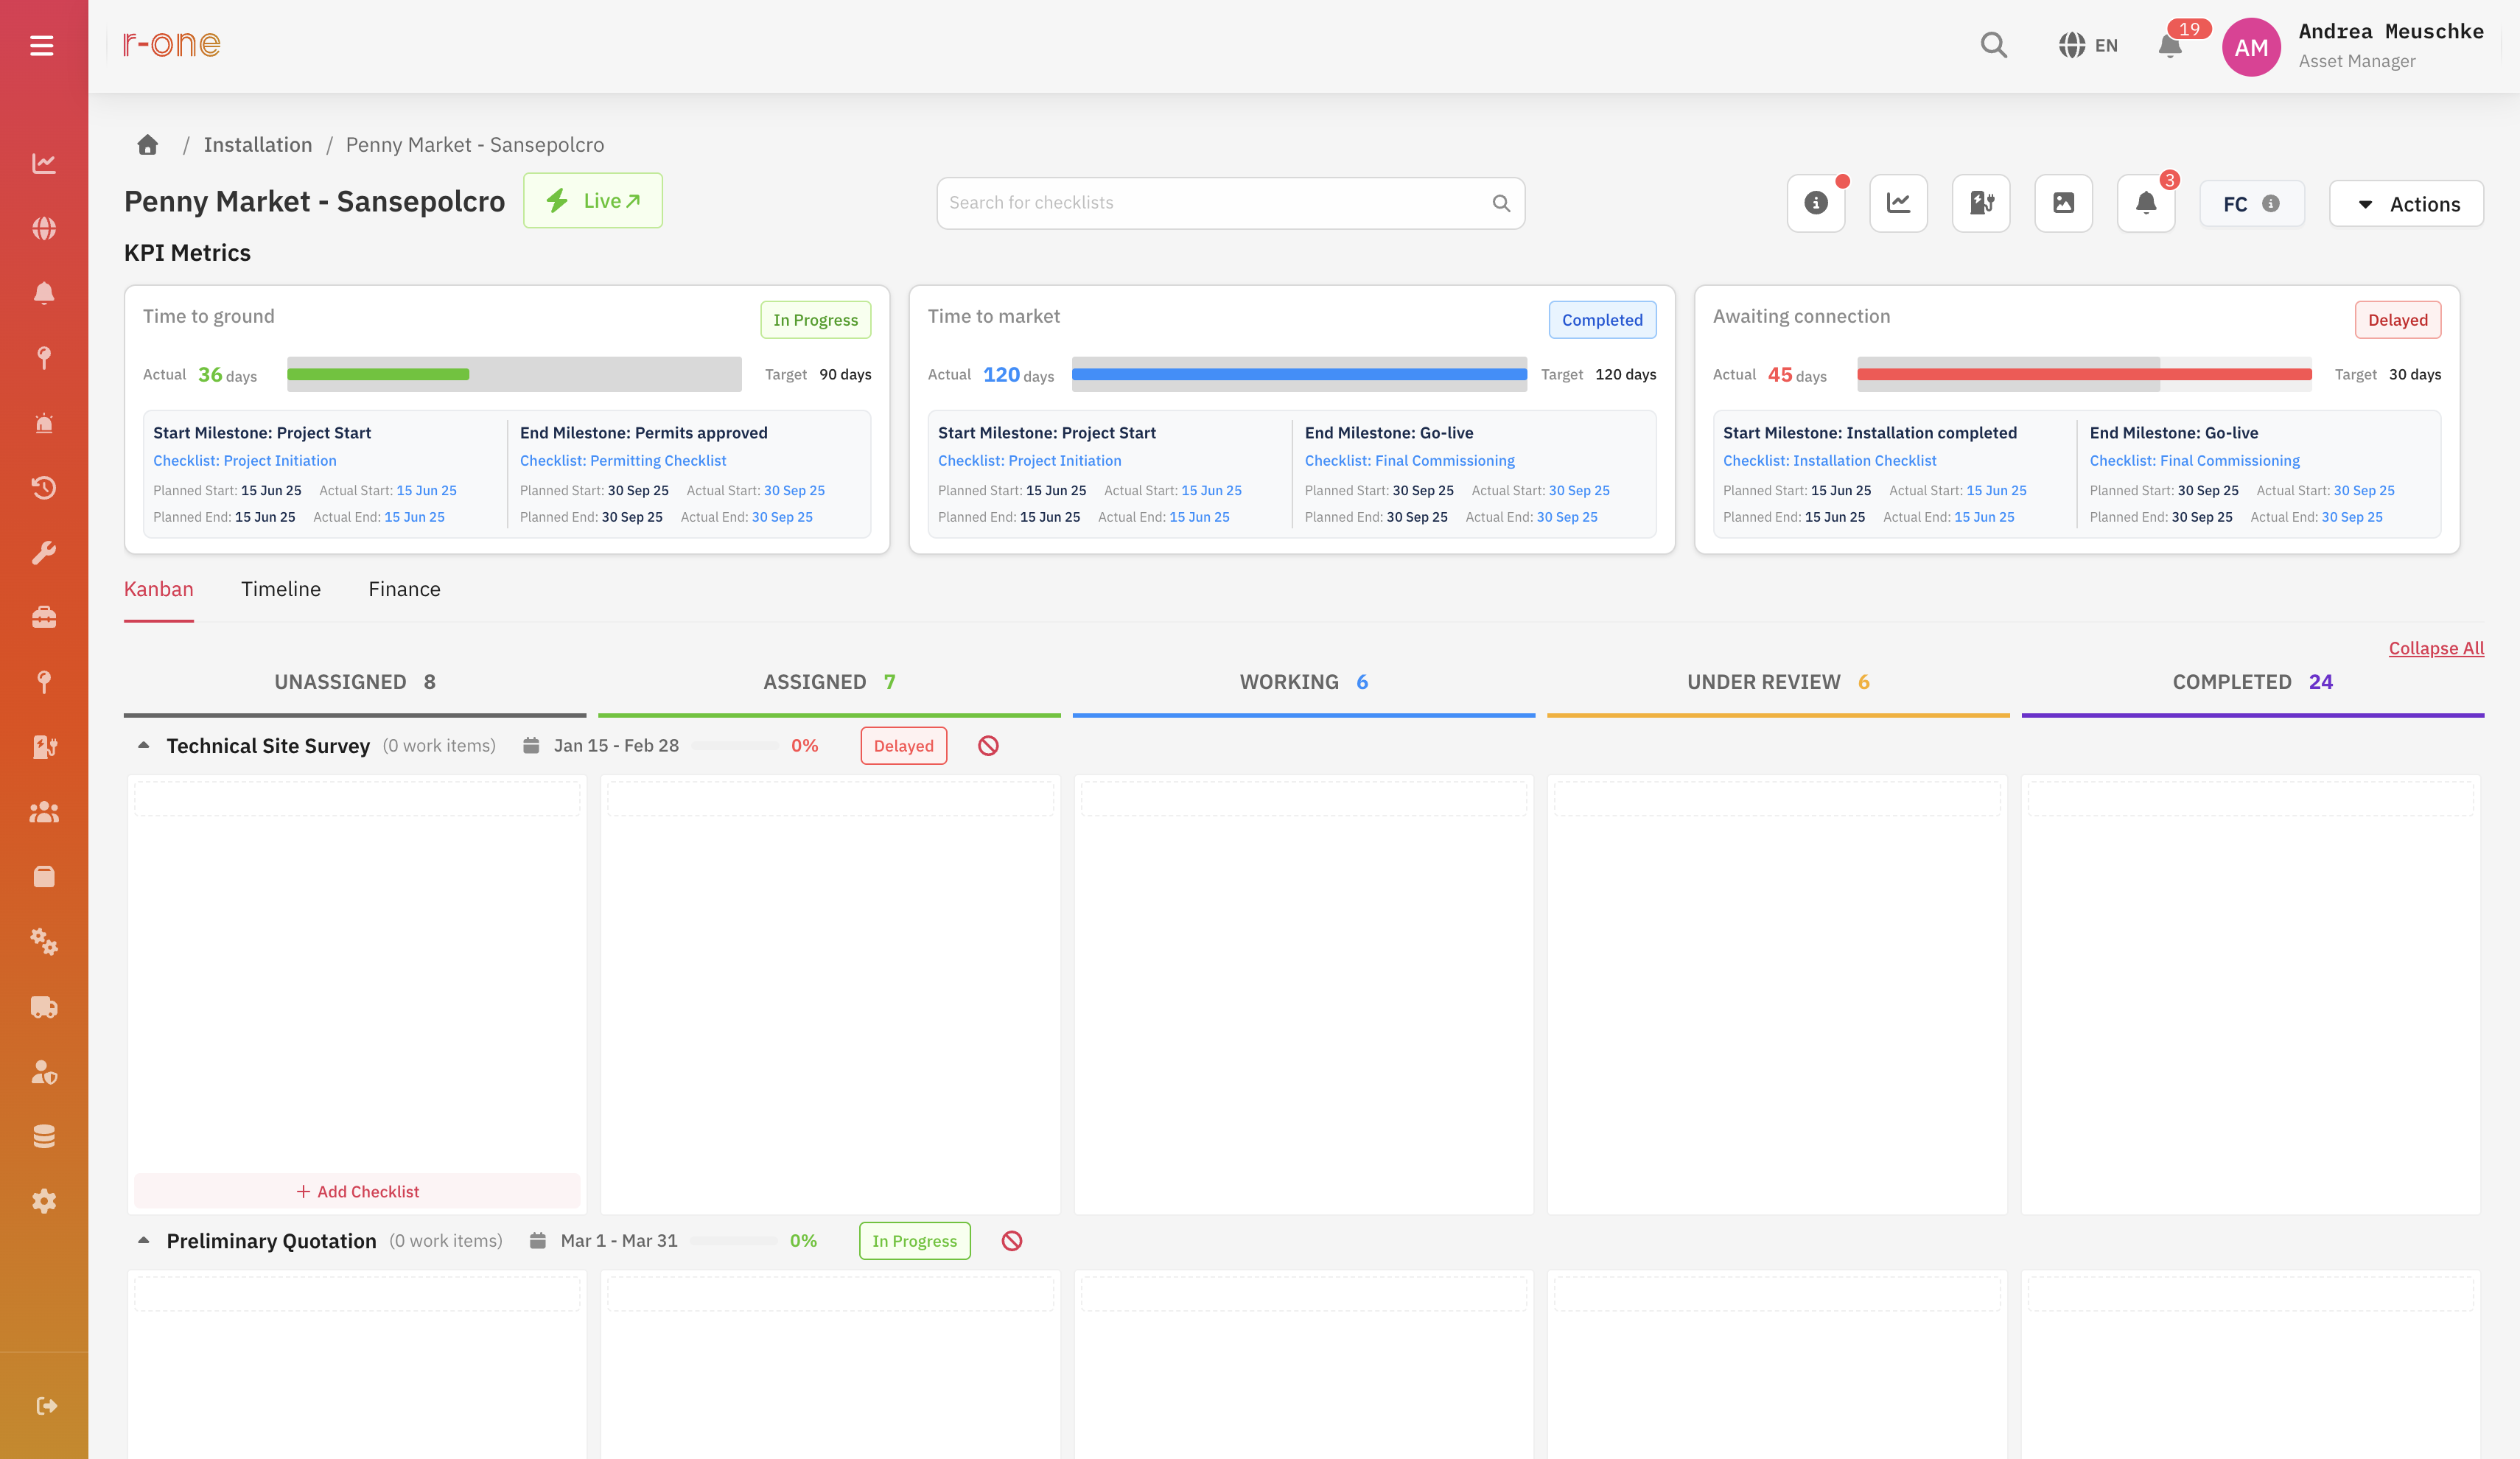Click the AM user avatar
Screen dimensions: 2520x1459
tap(2251, 47)
